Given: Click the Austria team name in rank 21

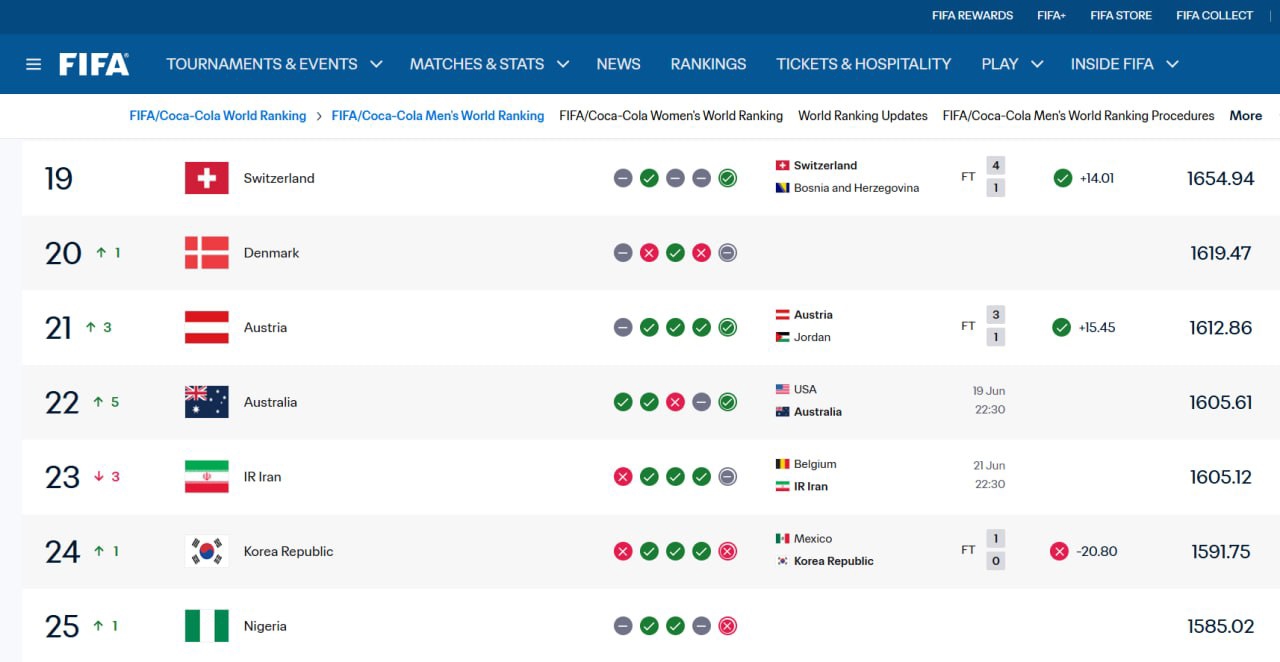Looking at the screenshot, I should point(265,327).
